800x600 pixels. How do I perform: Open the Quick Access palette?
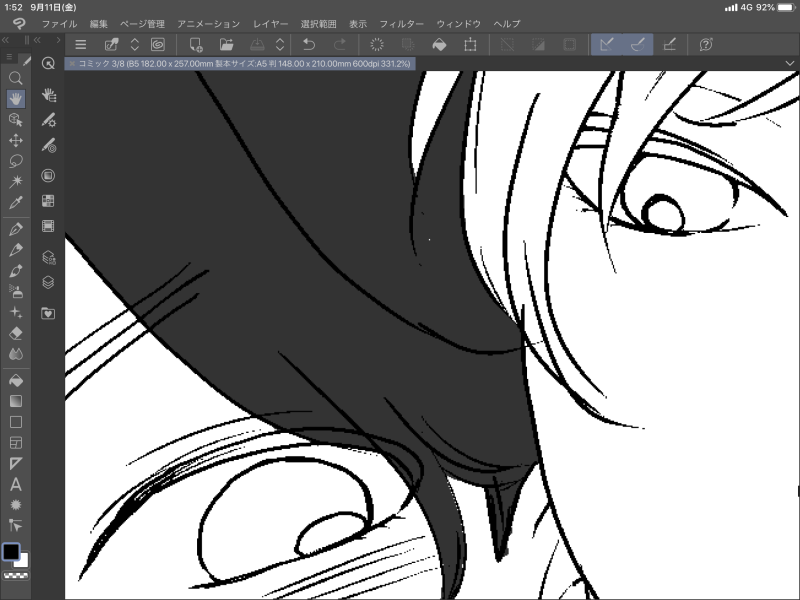point(48,63)
